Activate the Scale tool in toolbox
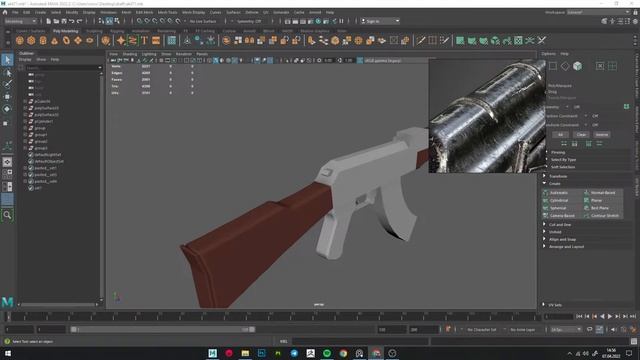 (x=6, y=123)
